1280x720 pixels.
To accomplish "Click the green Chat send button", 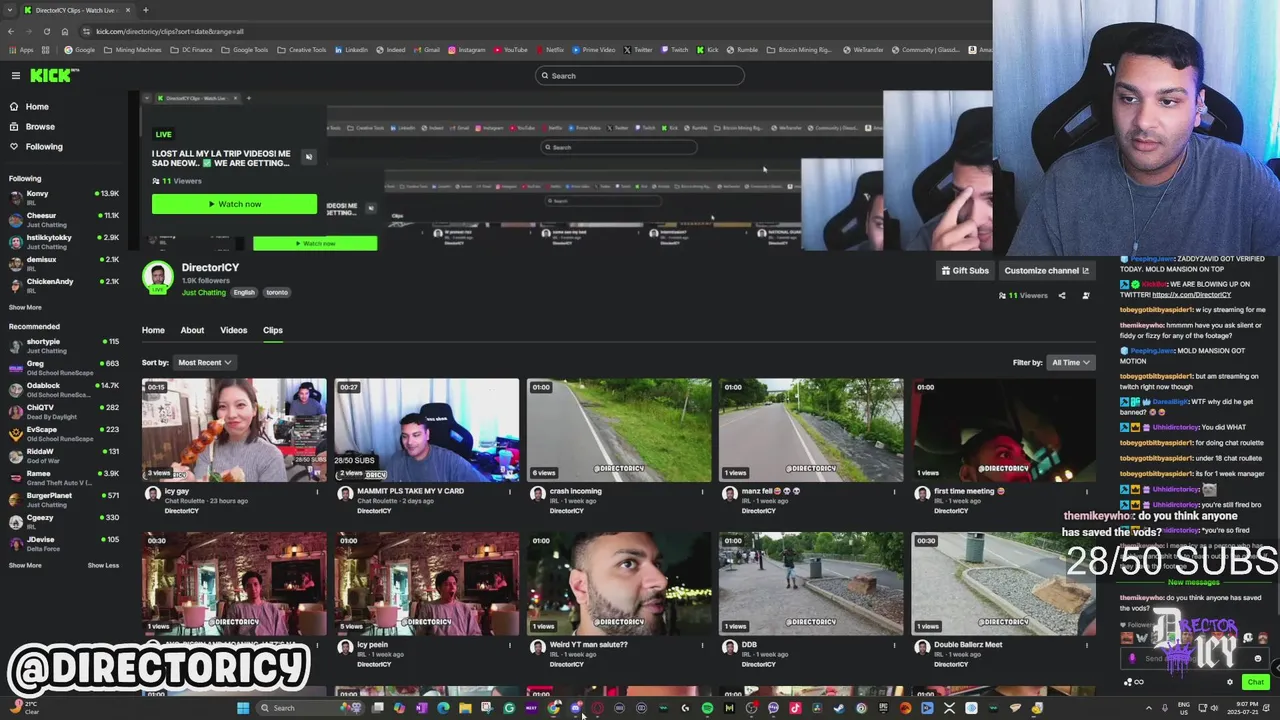I will [x=1255, y=682].
